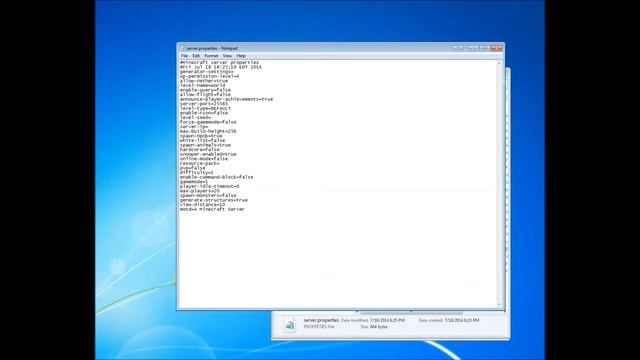Click the 'announce-player-achievements=true' line
The width and height of the screenshot is (640, 360).
click(x=226, y=99)
